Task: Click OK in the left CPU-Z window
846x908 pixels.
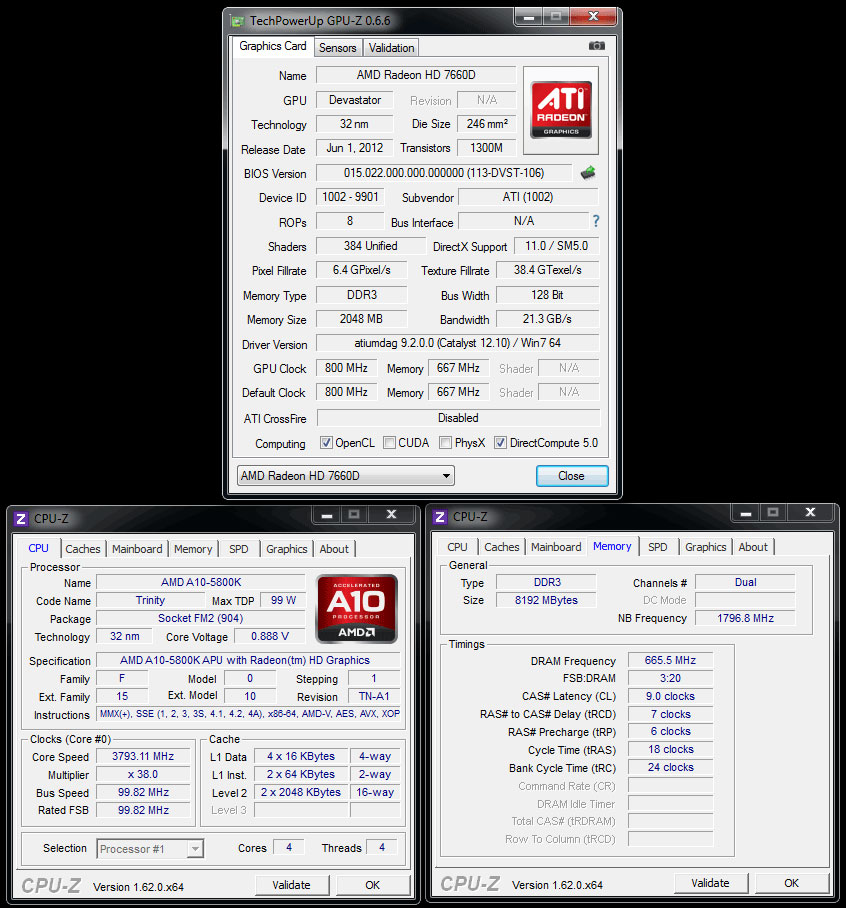Action: tap(373, 885)
